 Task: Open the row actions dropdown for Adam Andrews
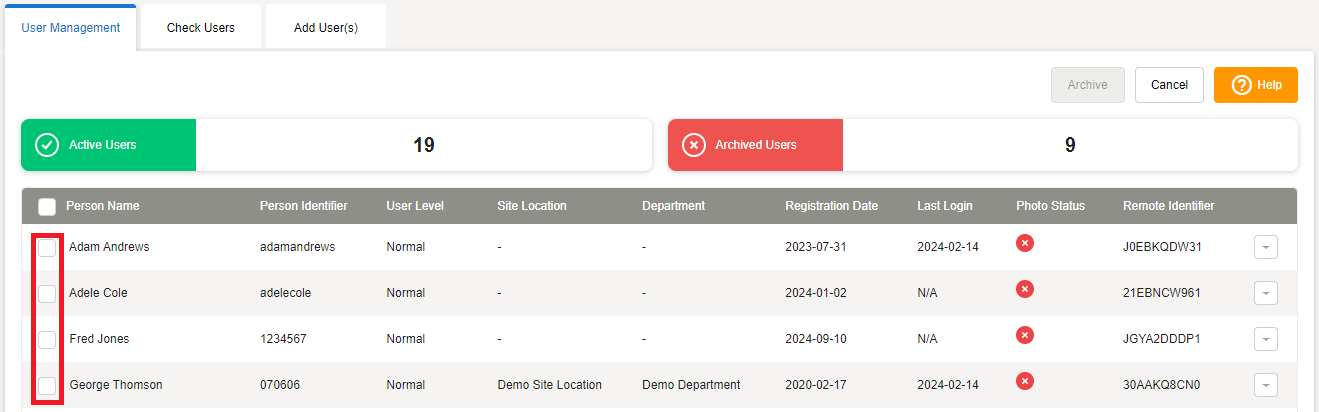pyautogui.click(x=1265, y=247)
